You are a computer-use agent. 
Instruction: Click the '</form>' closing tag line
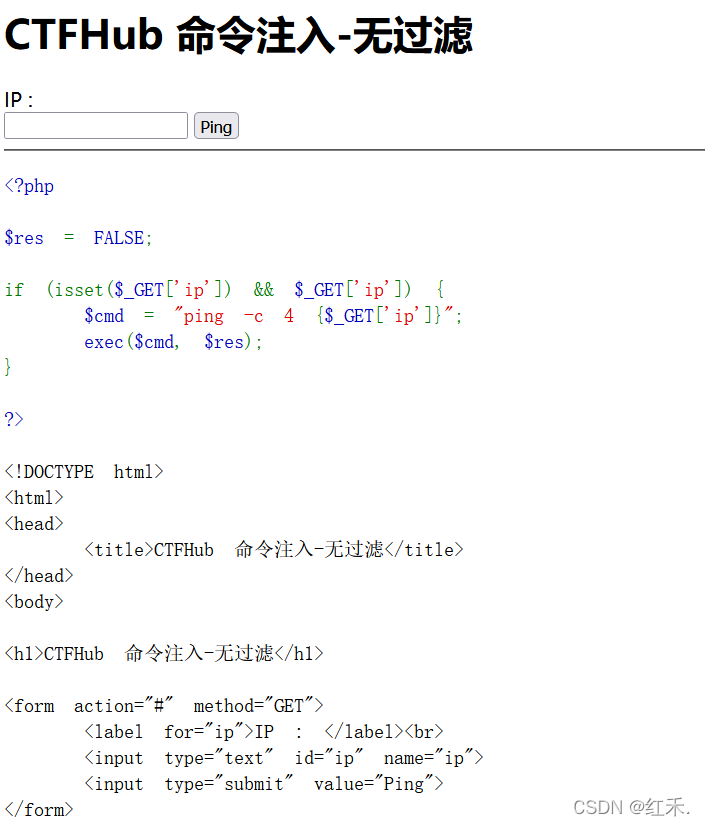[39, 810]
